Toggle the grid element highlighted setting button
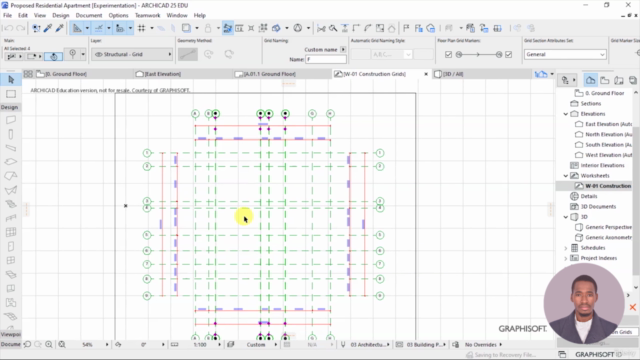Image resolution: width=640 pixels, height=360 pixels. click(53, 56)
